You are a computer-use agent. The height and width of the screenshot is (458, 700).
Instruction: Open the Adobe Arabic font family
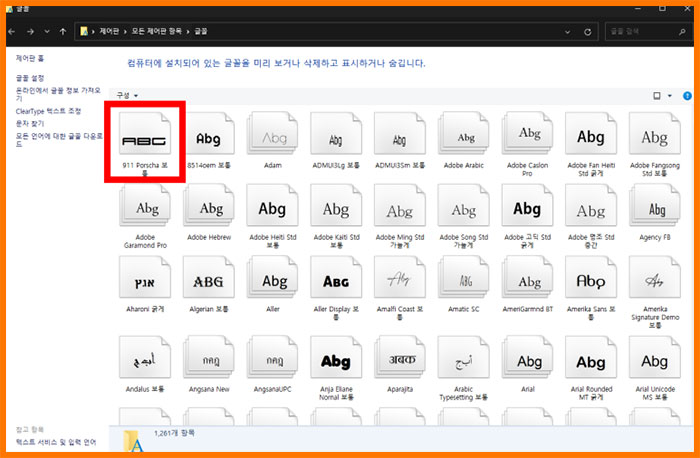click(463, 134)
